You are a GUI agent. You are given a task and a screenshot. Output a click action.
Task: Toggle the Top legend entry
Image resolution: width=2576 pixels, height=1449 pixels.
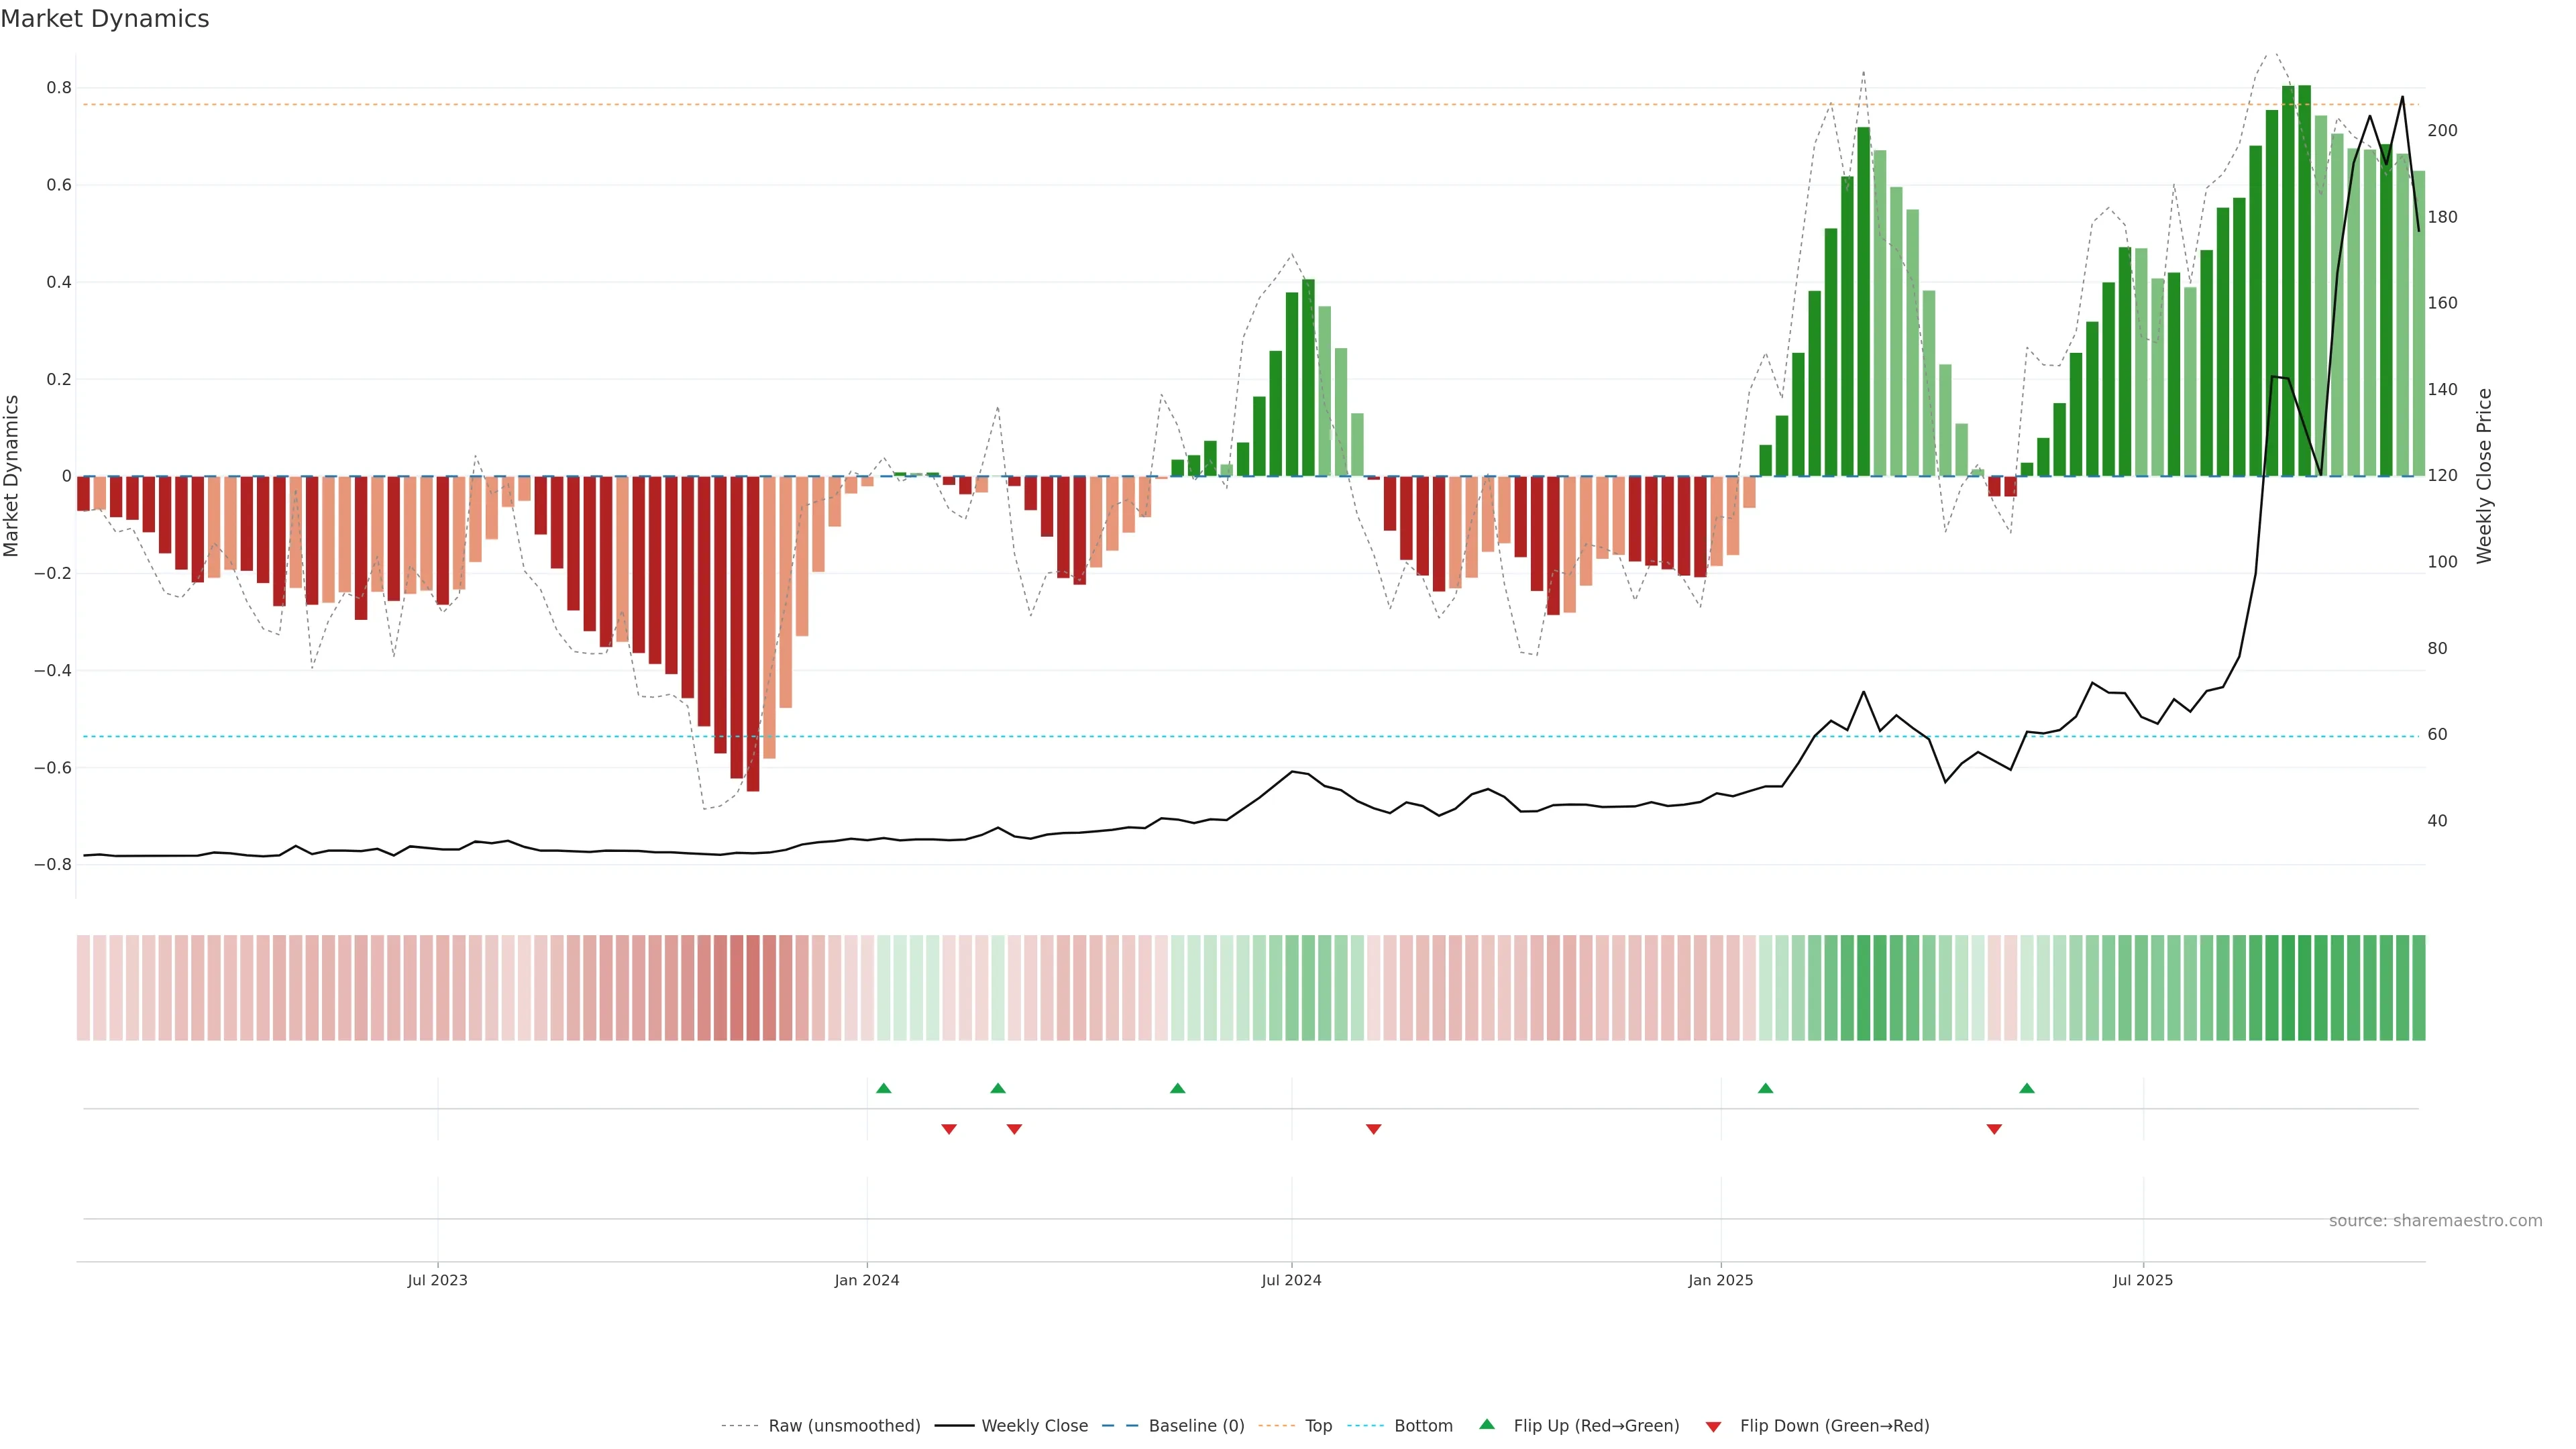1318,1426
